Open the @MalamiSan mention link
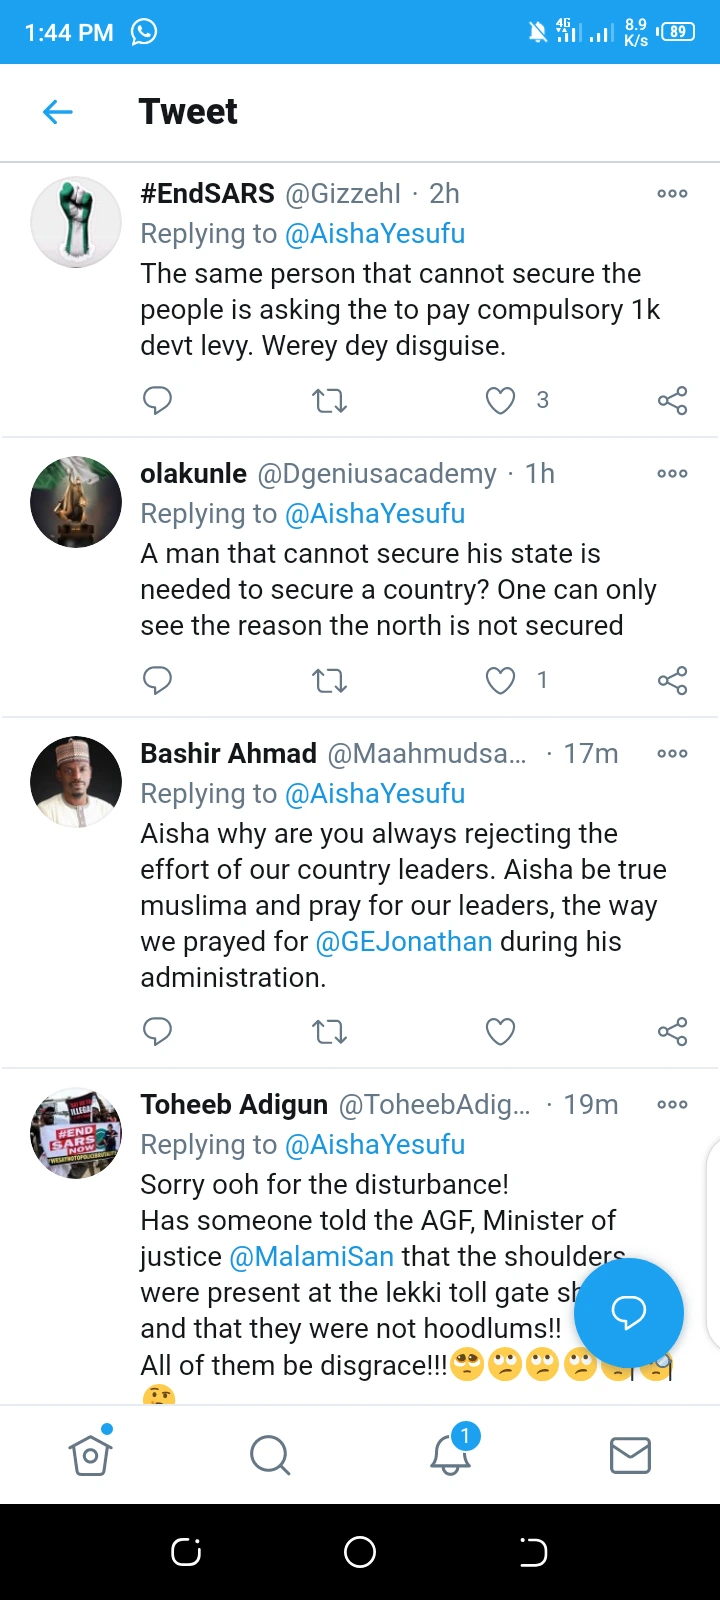 [311, 1257]
